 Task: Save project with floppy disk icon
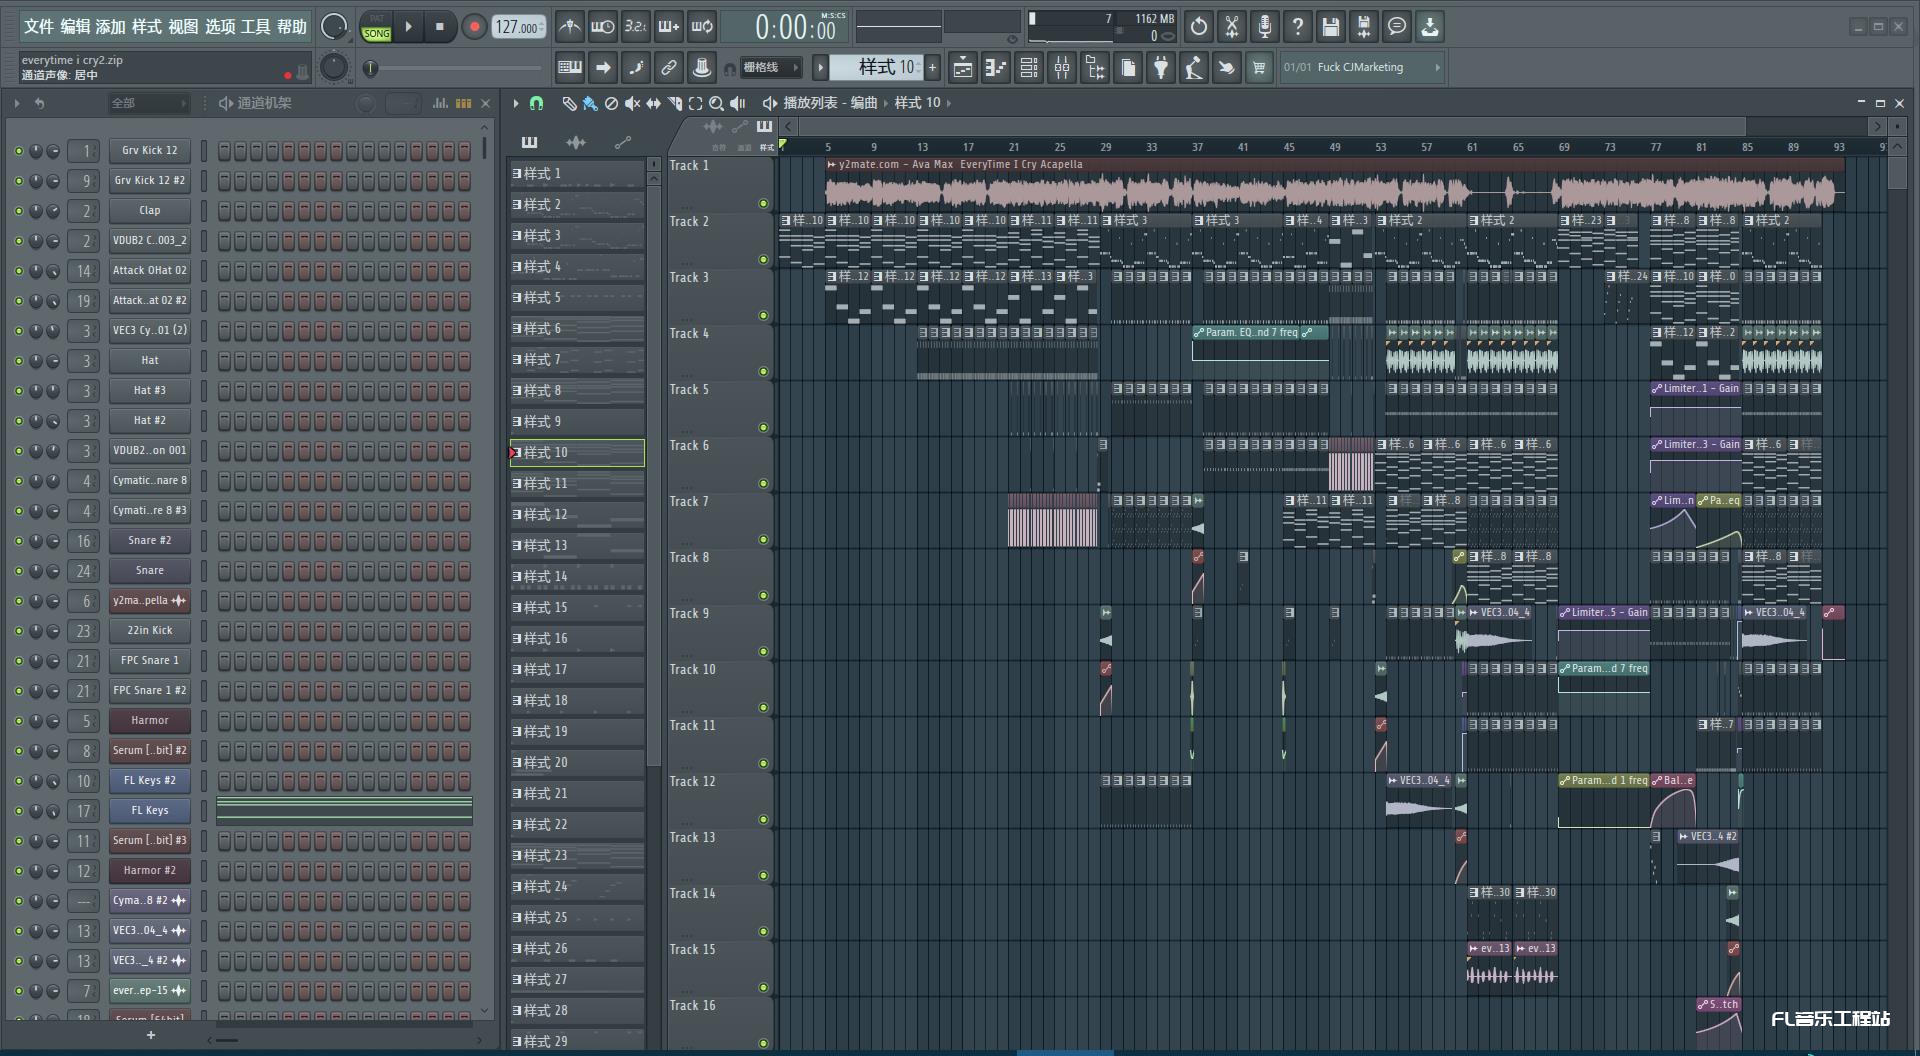coord(1331,27)
